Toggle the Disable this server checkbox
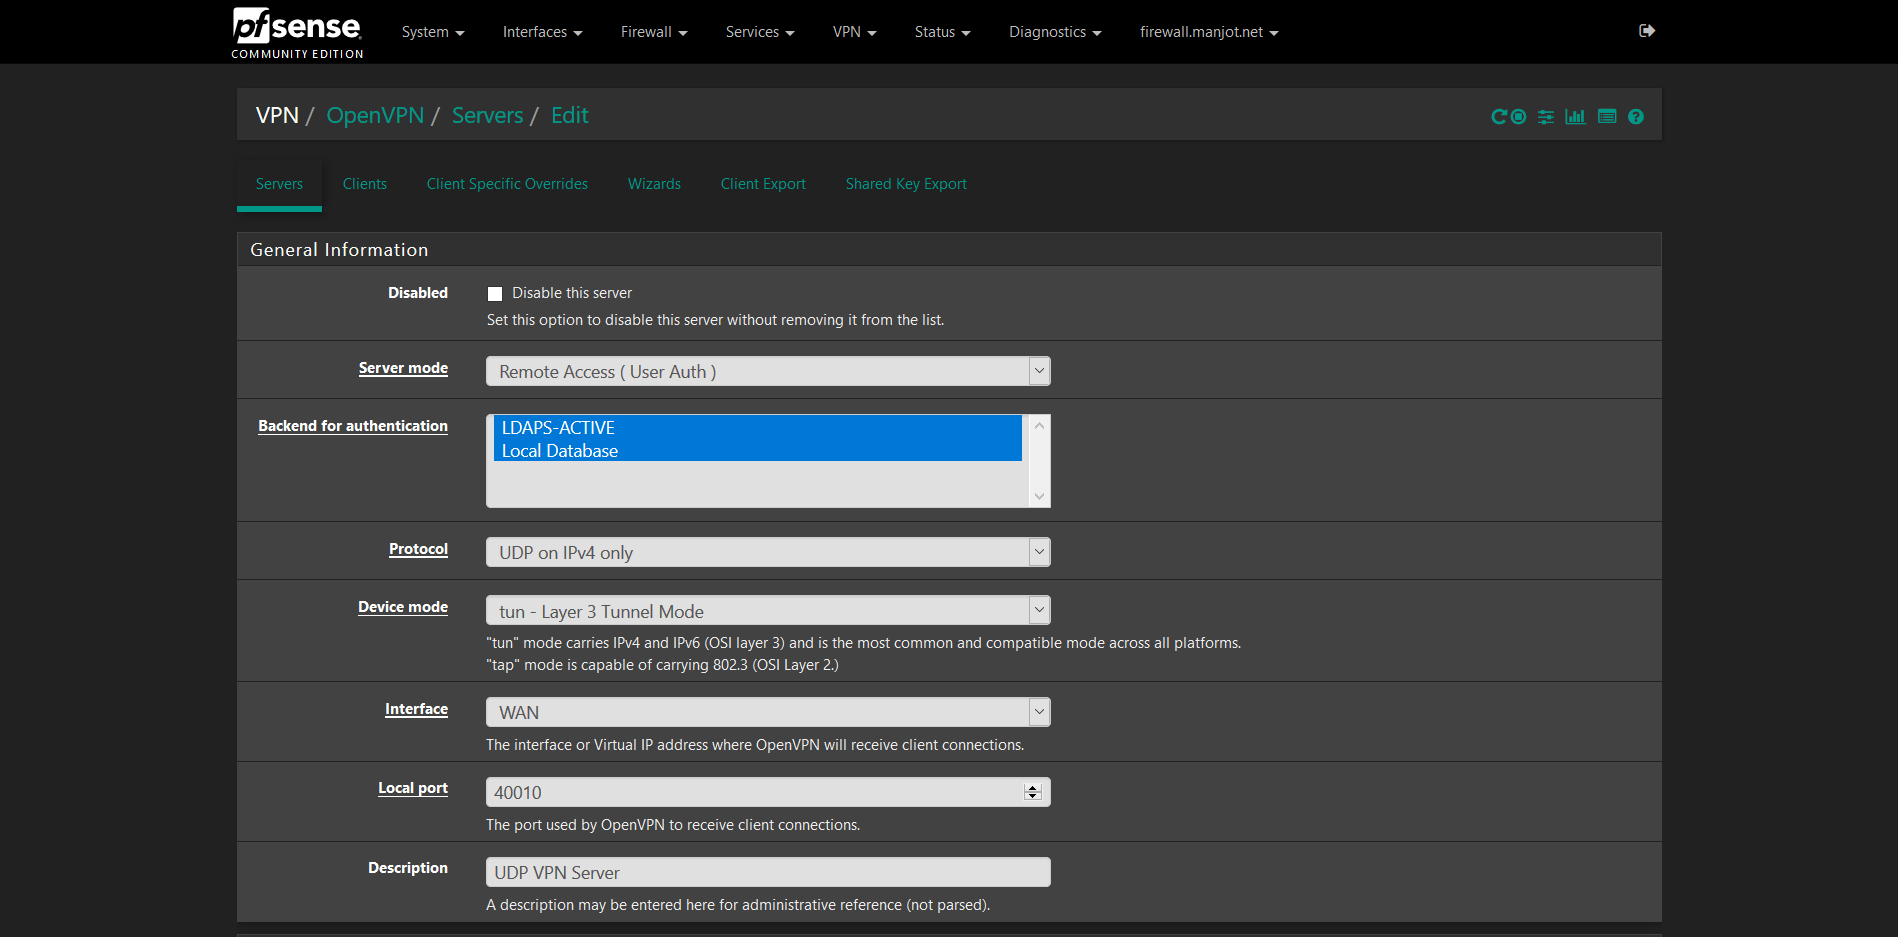Viewport: 1898px width, 937px height. (x=495, y=294)
